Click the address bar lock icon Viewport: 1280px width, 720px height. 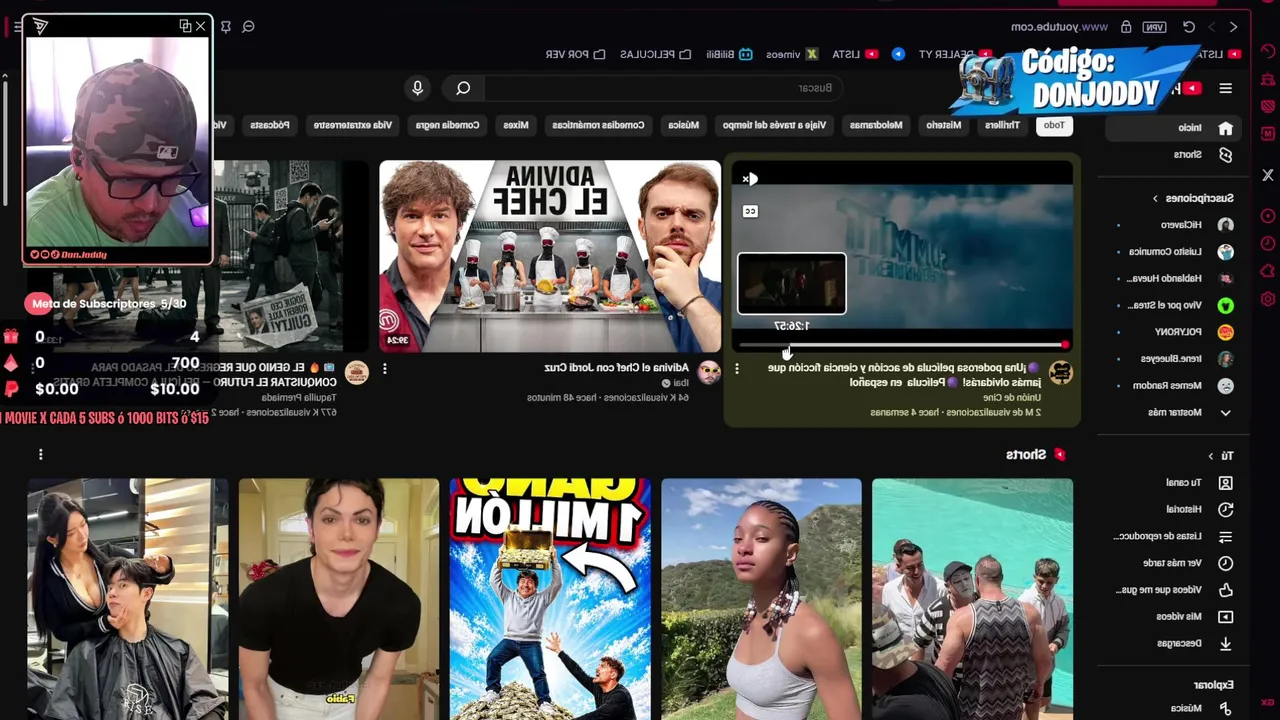click(x=1126, y=27)
